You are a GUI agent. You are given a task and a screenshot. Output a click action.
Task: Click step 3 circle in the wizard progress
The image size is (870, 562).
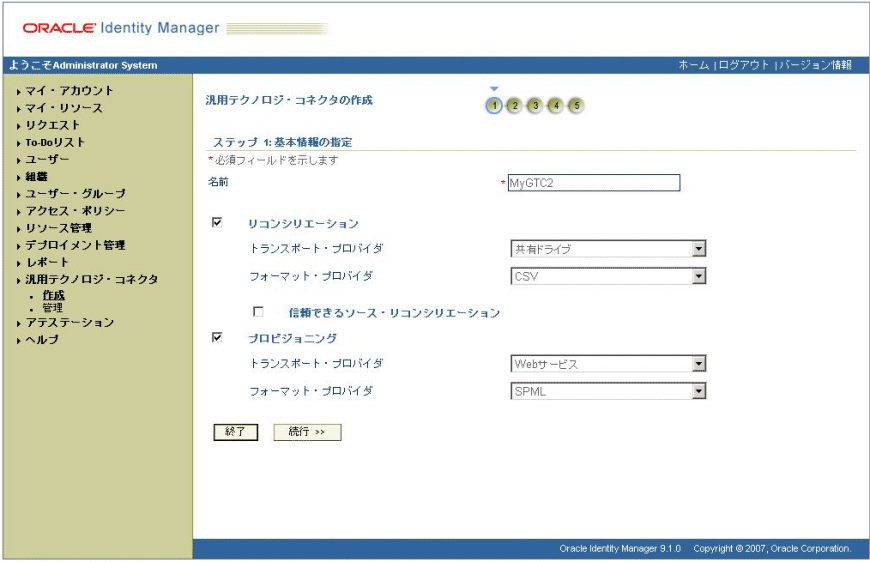tap(535, 105)
